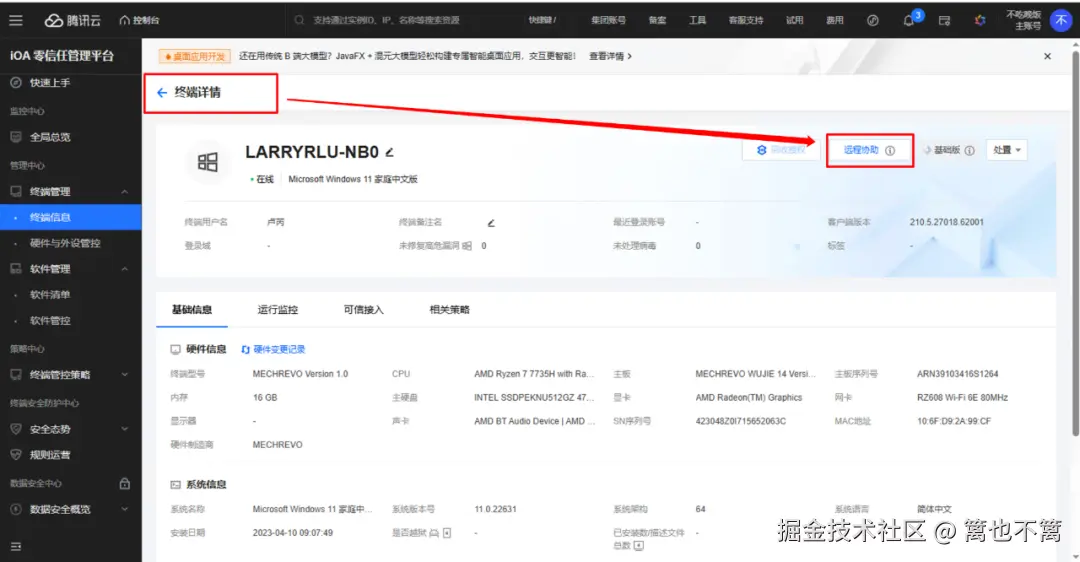Collapse the 软件管理 section

click(125, 269)
